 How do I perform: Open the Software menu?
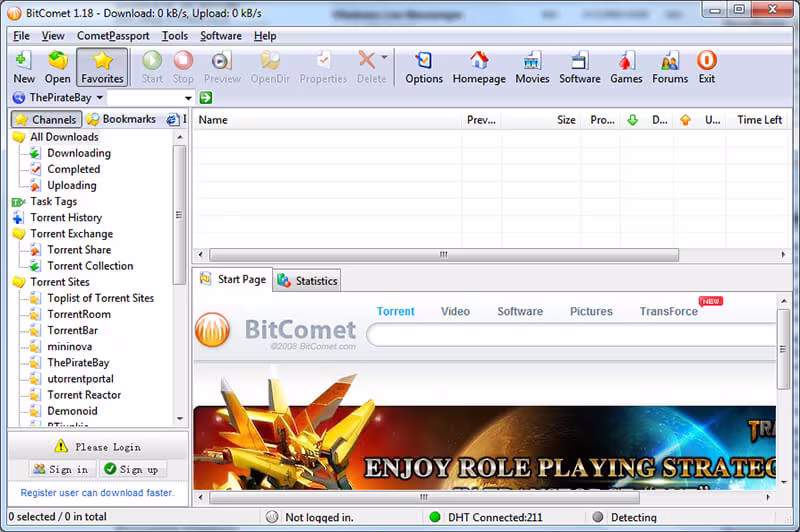[x=221, y=36]
